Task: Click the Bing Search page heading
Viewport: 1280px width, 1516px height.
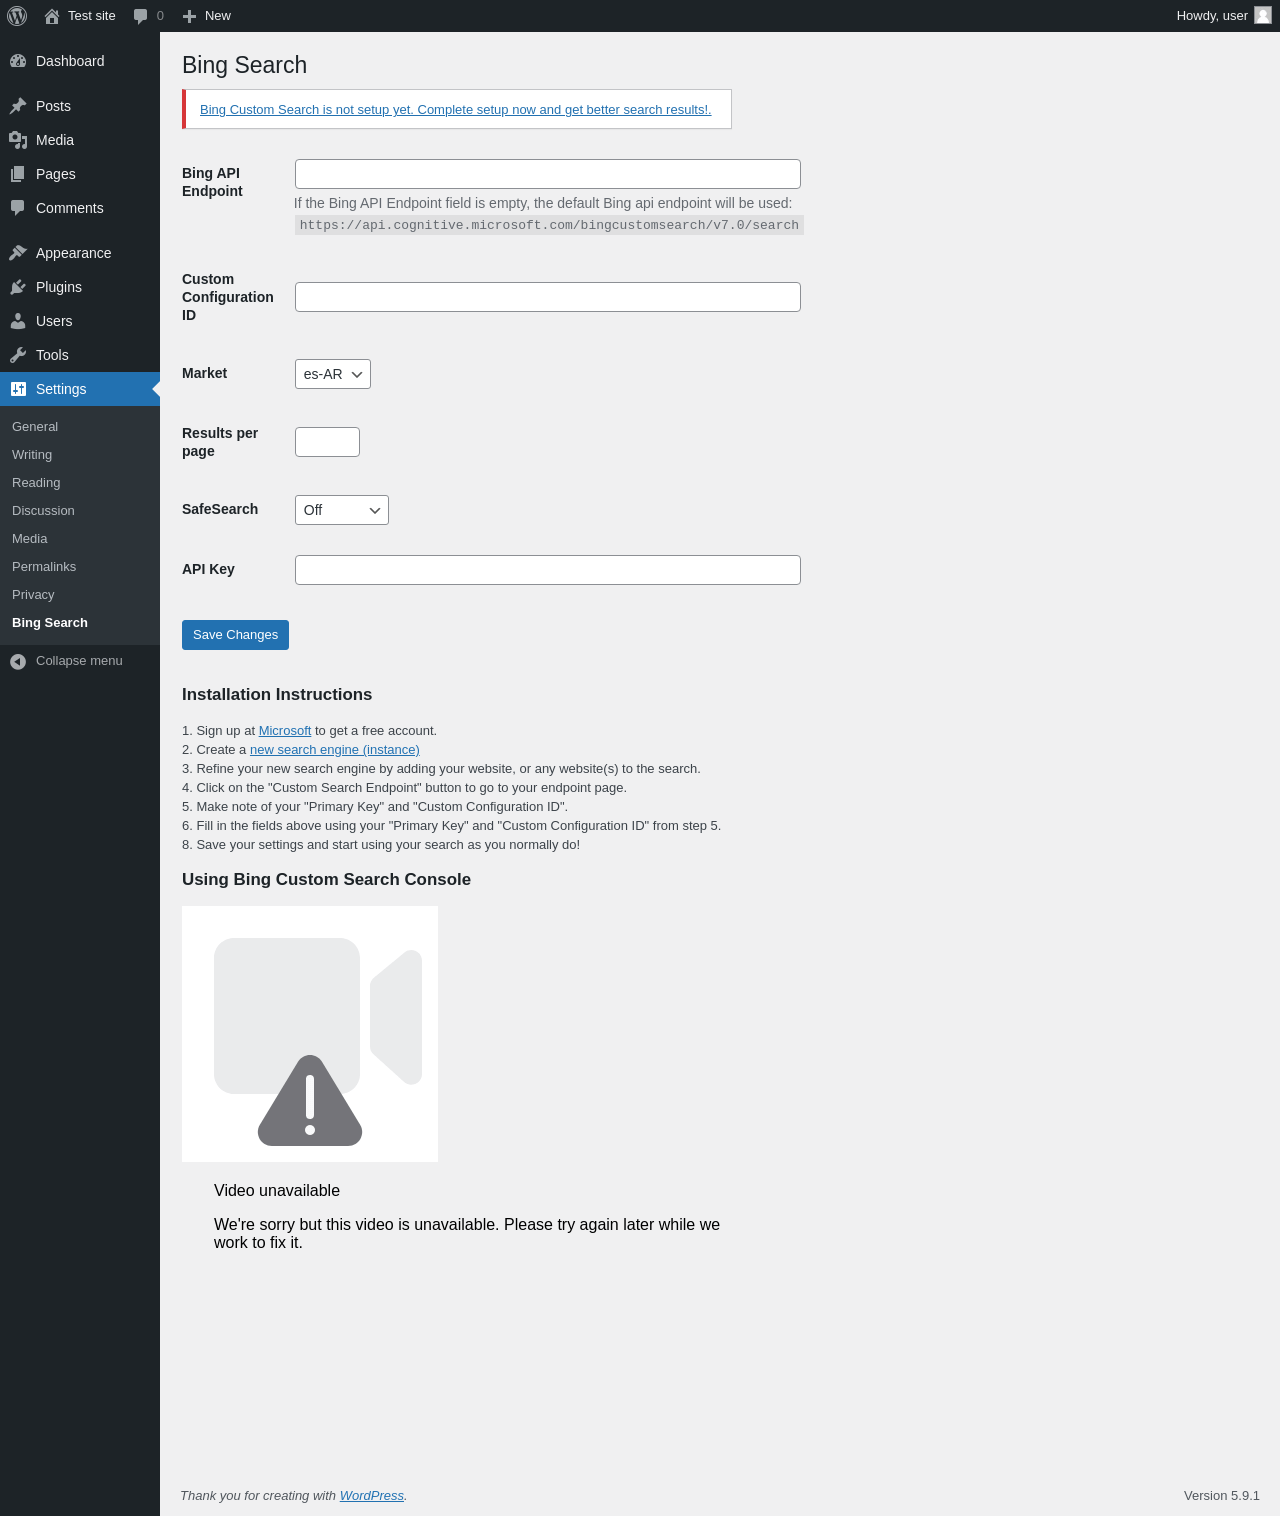Action: (x=245, y=65)
